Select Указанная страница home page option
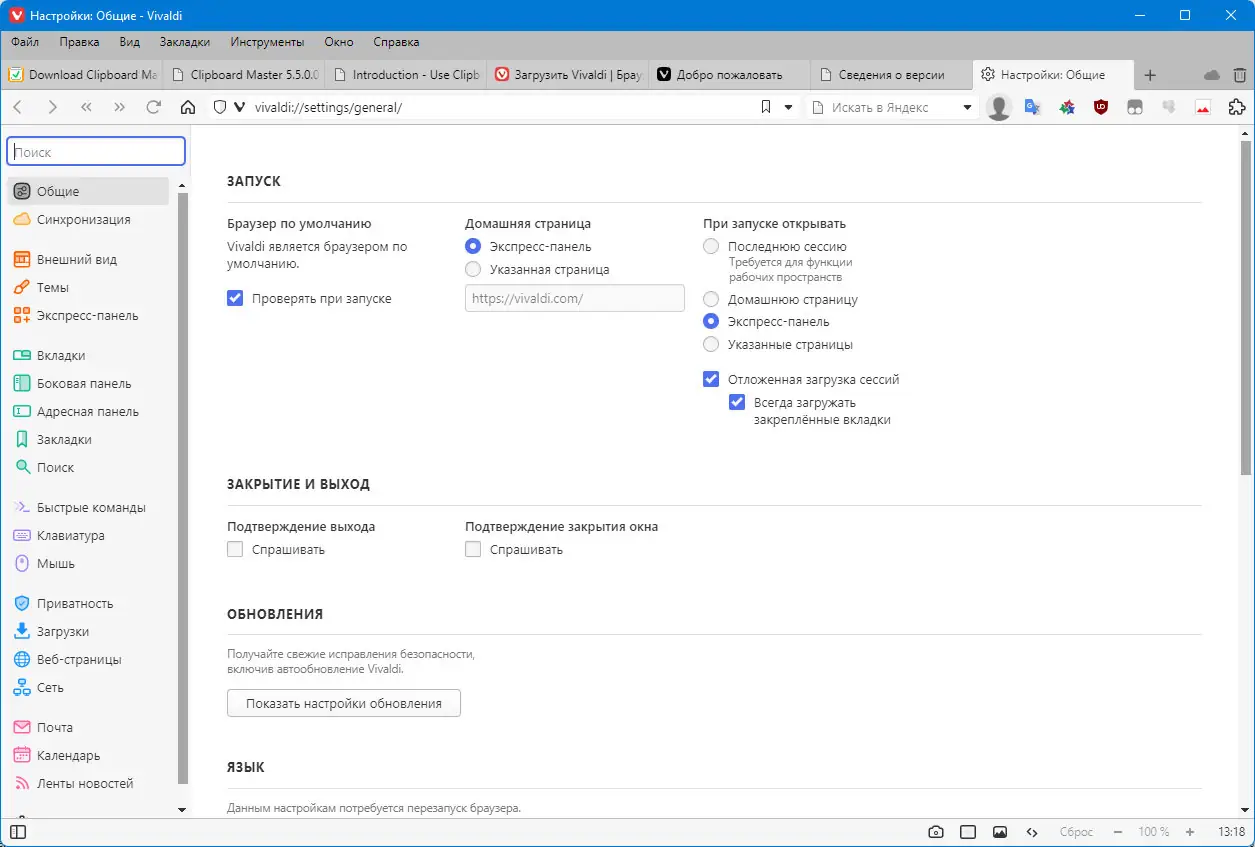The height and width of the screenshot is (847, 1255). [473, 269]
